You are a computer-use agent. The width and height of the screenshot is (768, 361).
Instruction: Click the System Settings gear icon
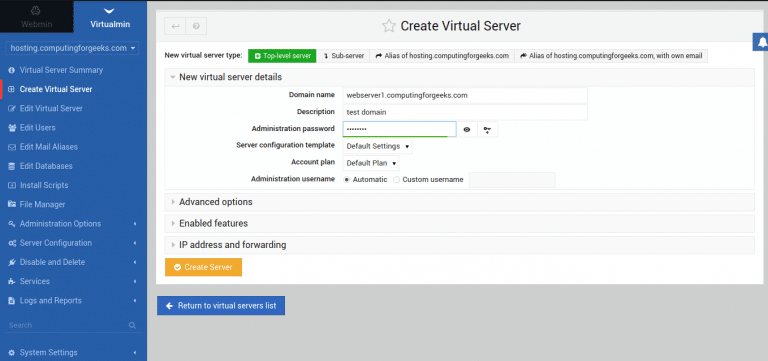pos(11,353)
